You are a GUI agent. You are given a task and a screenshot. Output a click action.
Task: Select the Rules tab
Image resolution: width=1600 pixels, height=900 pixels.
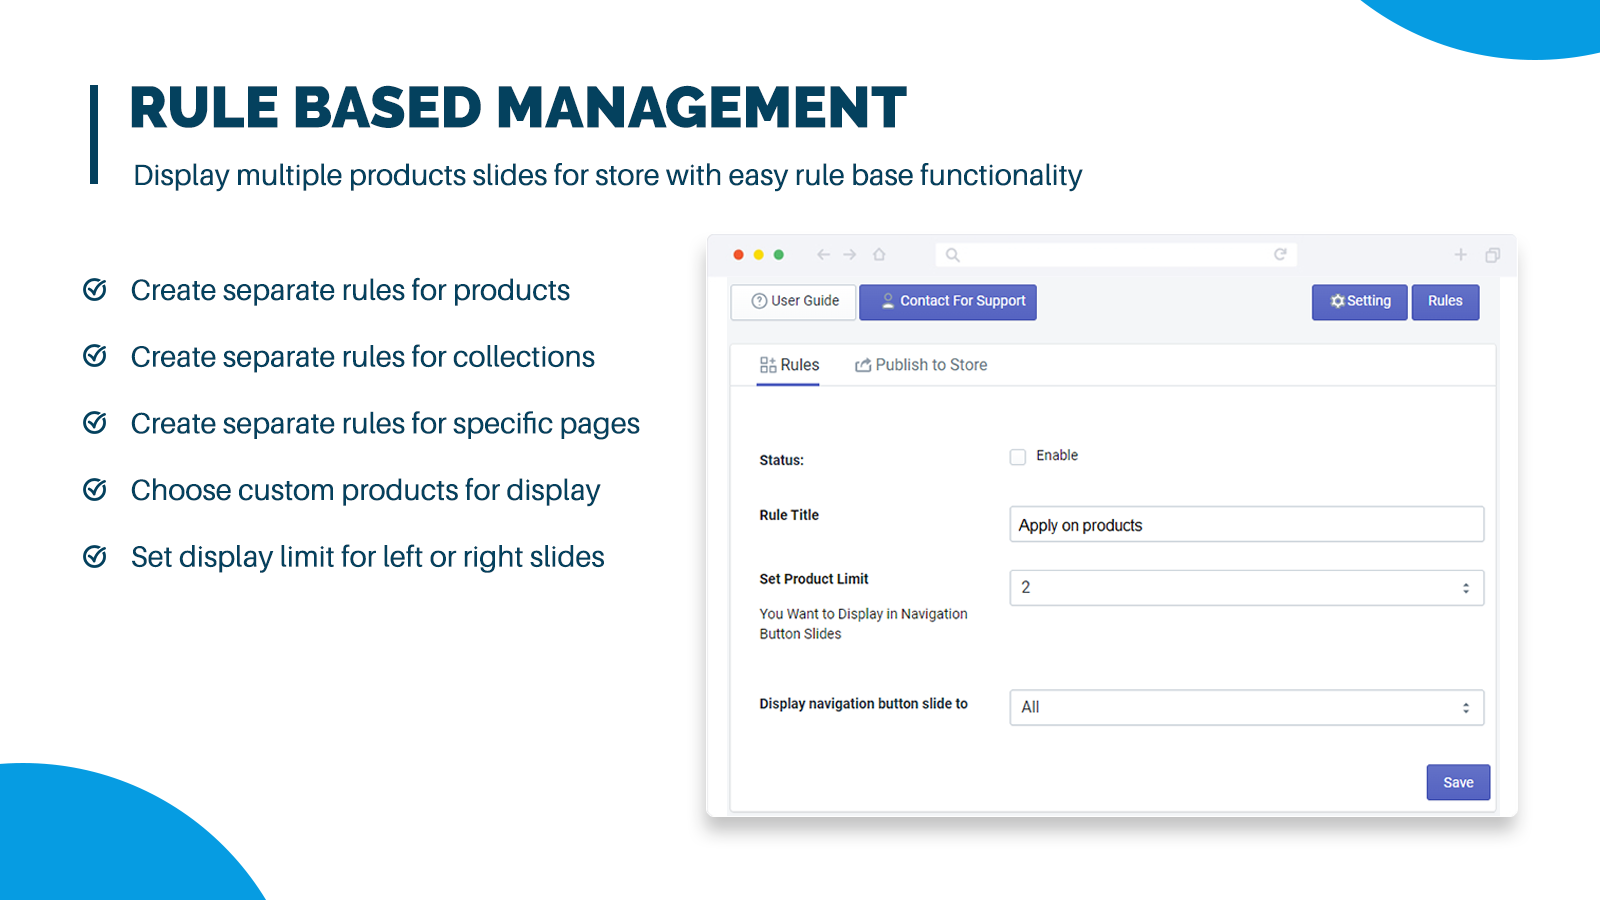(798, 364)
